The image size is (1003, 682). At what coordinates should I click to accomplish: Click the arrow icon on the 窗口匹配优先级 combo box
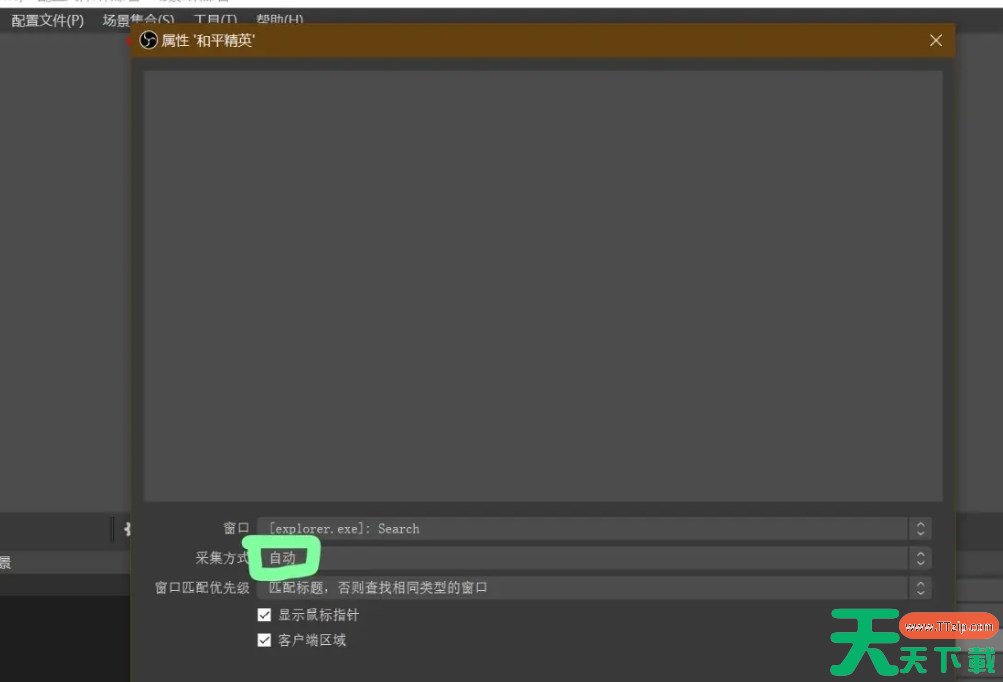click(920, 588)
